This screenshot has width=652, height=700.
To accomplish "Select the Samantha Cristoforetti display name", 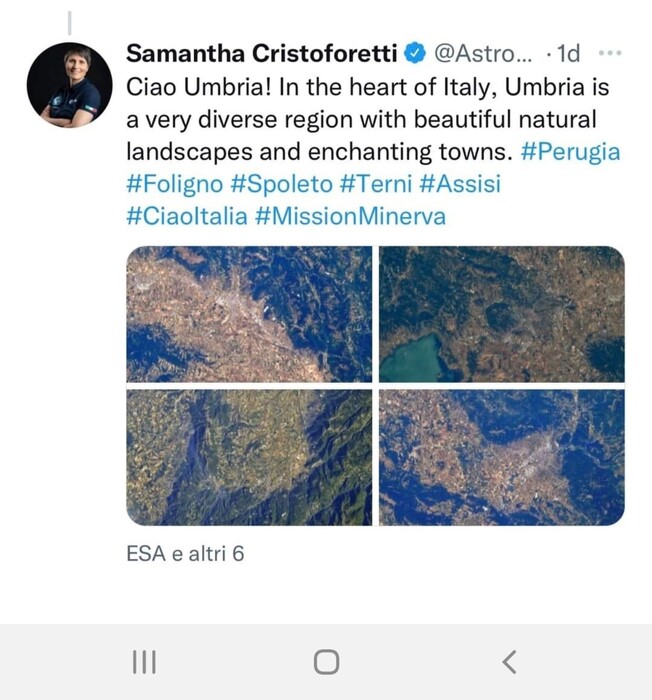I will [262, 54].
